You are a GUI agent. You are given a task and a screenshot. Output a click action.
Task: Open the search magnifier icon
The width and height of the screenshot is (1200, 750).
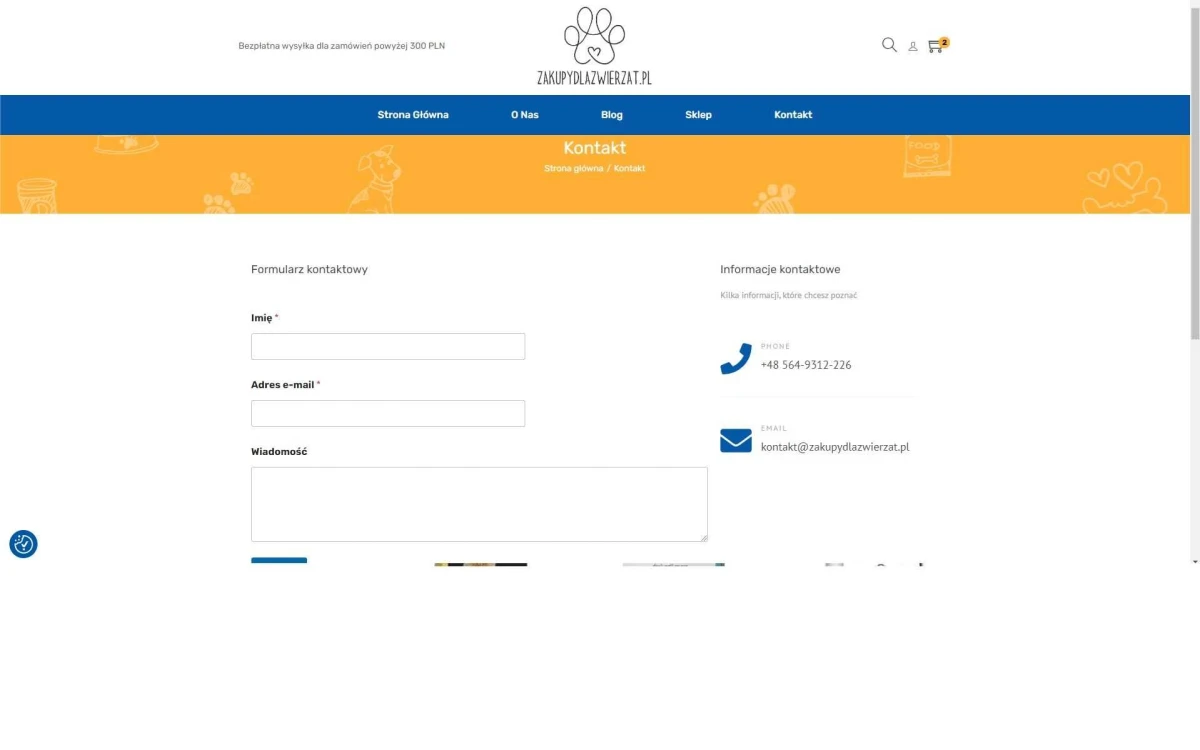[x=889, y=45]
